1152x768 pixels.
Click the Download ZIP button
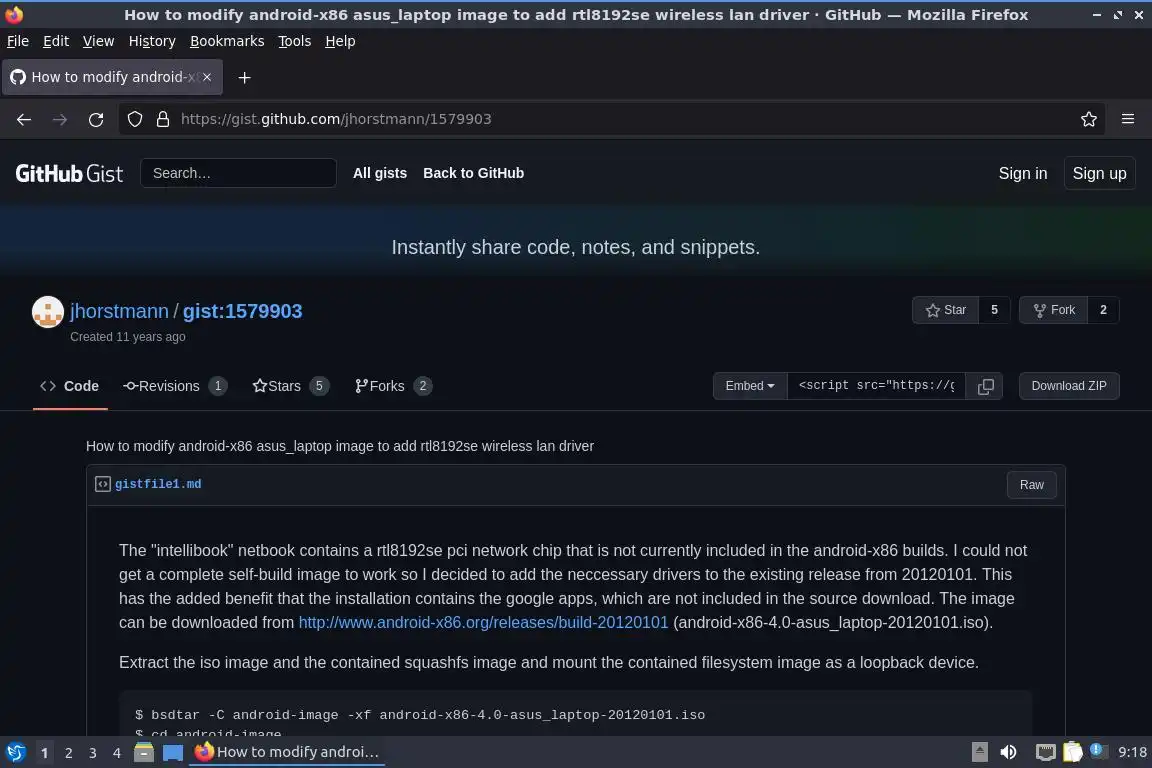(1068, 386)
